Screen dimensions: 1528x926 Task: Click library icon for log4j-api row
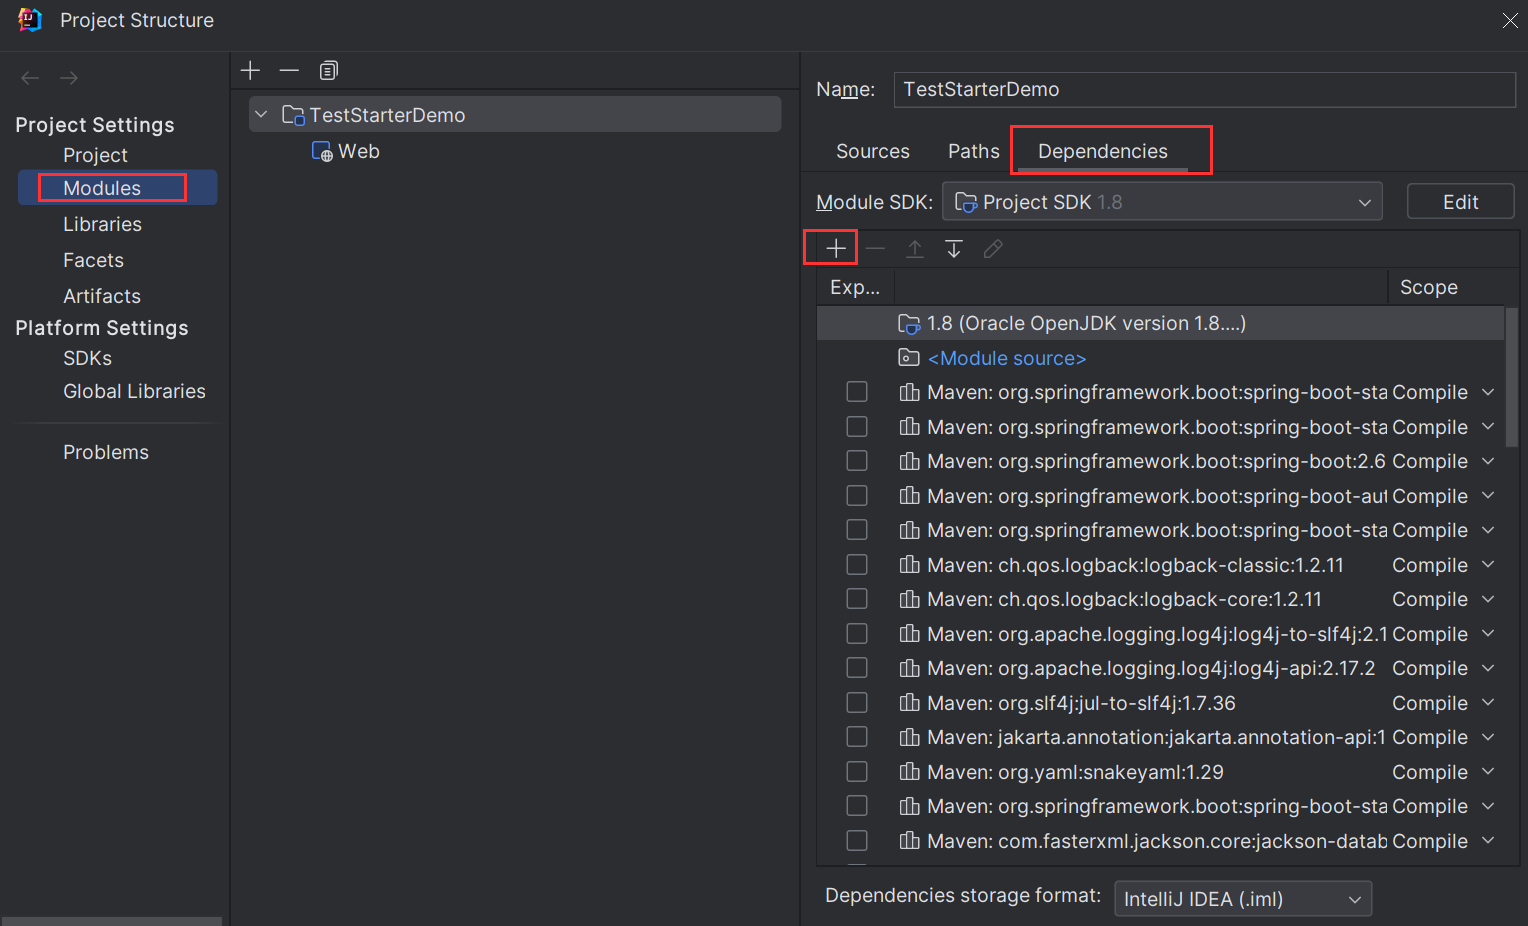[x=909, y=668]
